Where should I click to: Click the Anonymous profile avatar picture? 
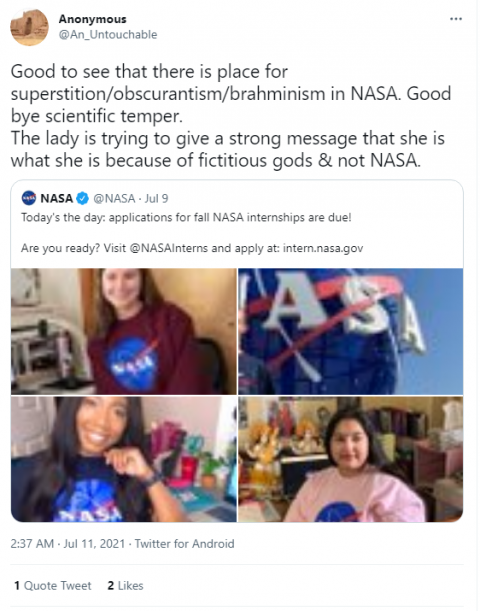point(30,27)
